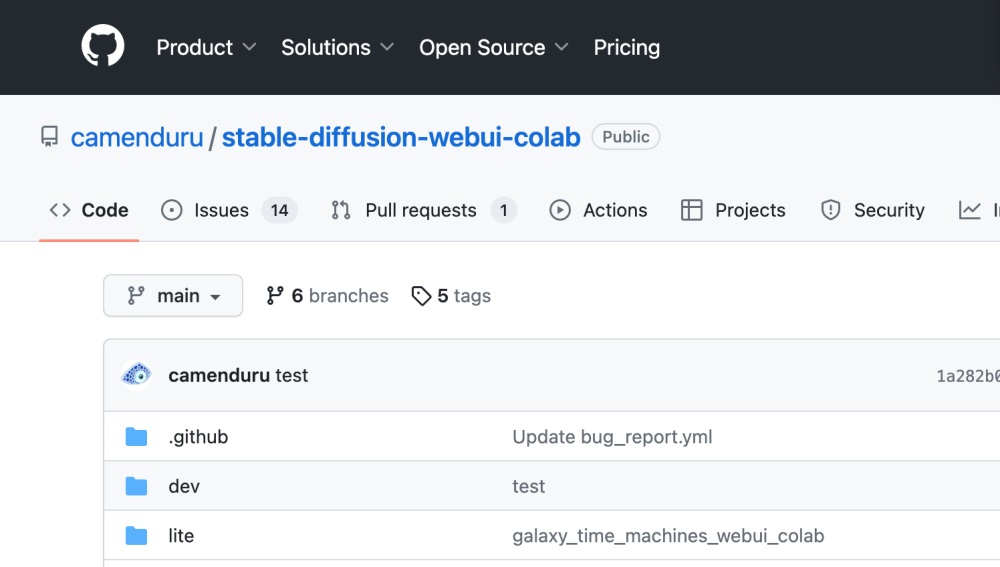
Task: Expand the Open Source menu
Action: (494, 47)
